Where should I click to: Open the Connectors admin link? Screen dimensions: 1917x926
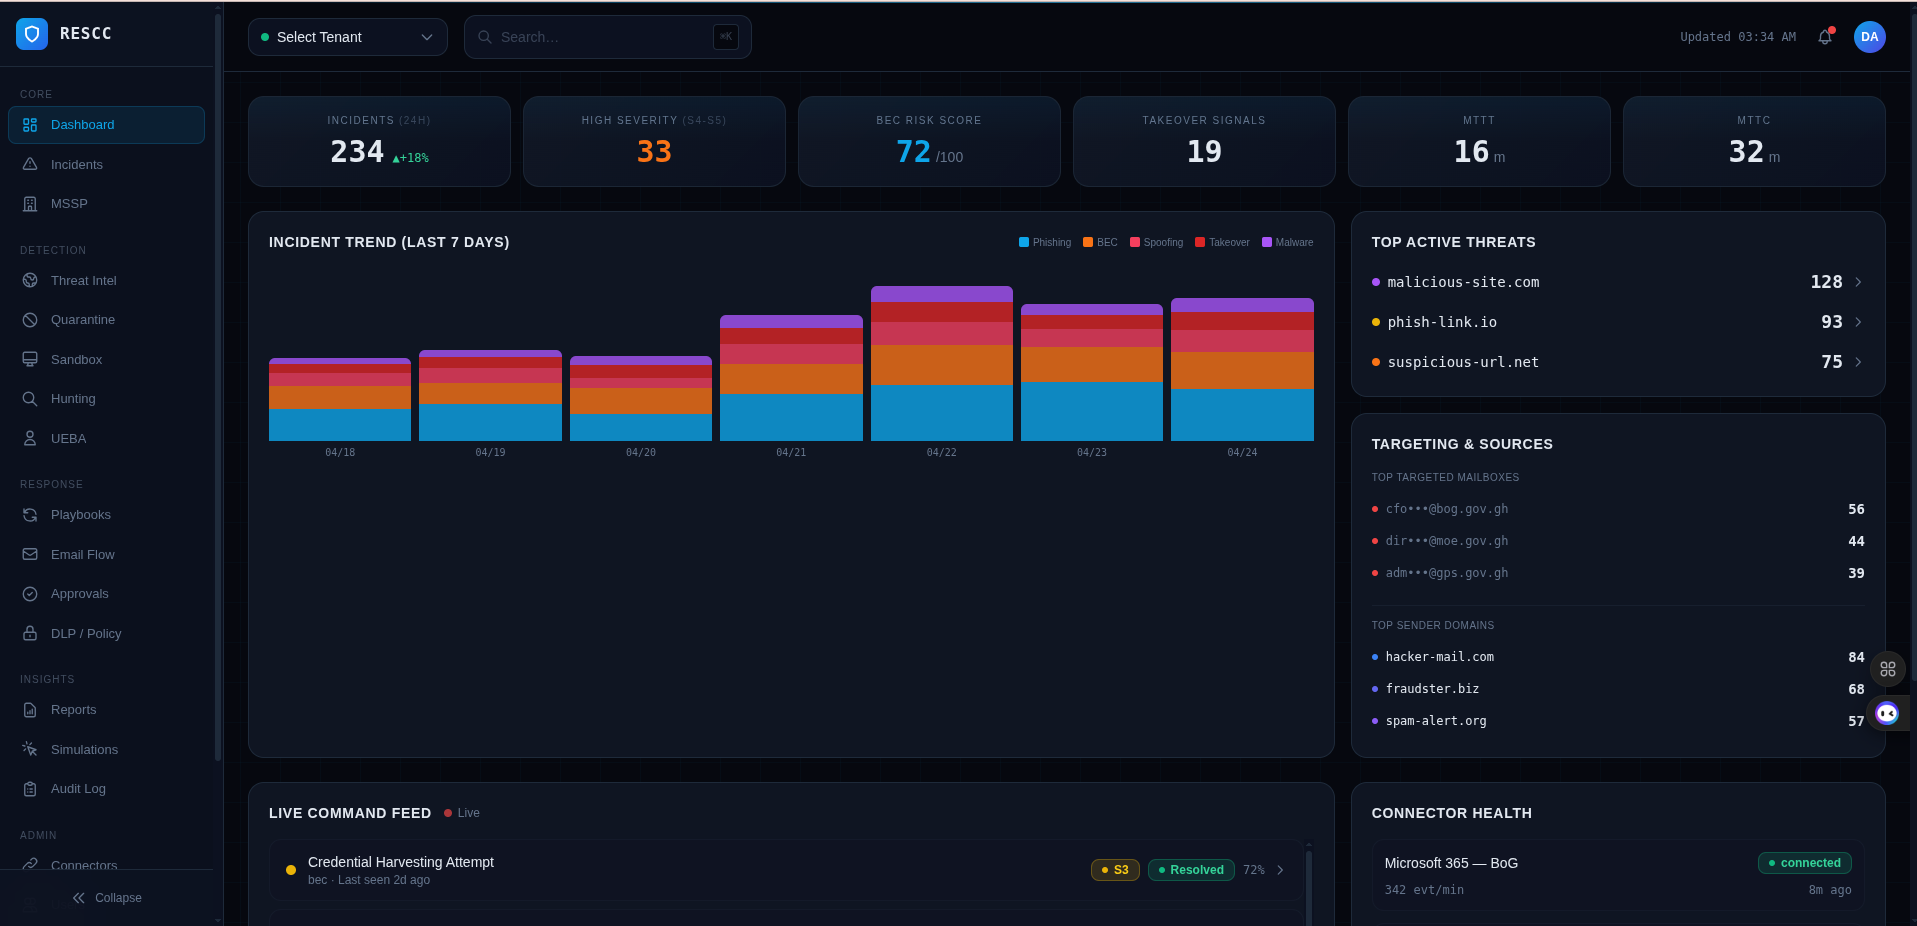point(84,866)
